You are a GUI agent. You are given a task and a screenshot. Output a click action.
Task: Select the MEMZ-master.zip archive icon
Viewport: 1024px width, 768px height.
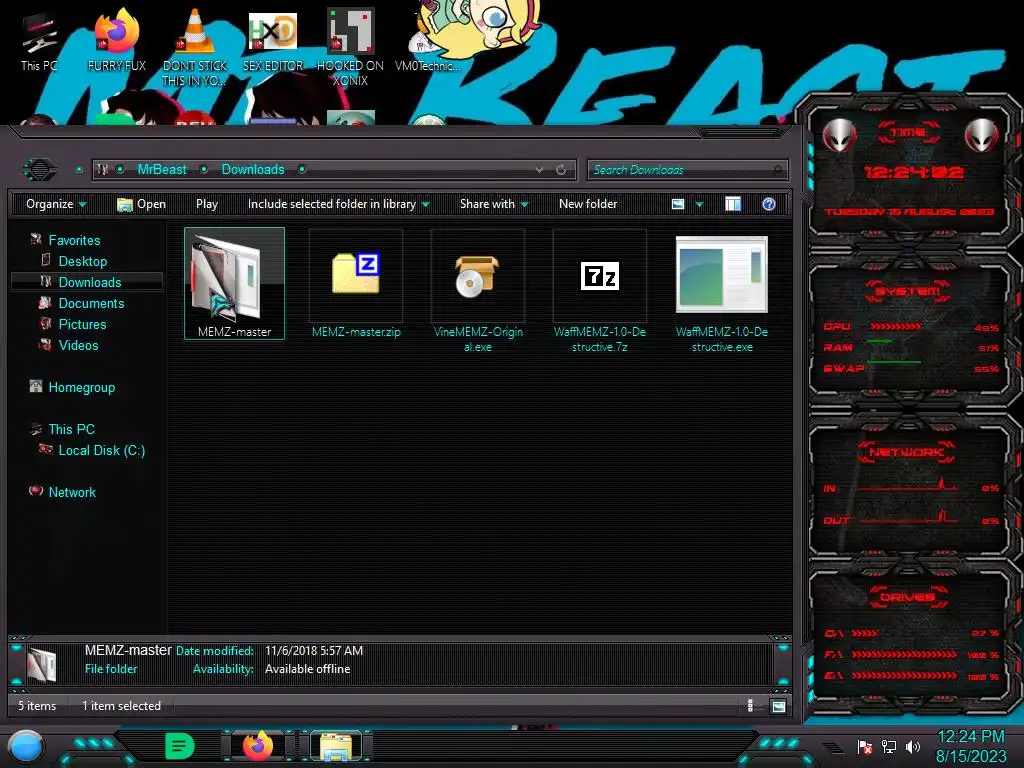356,273
